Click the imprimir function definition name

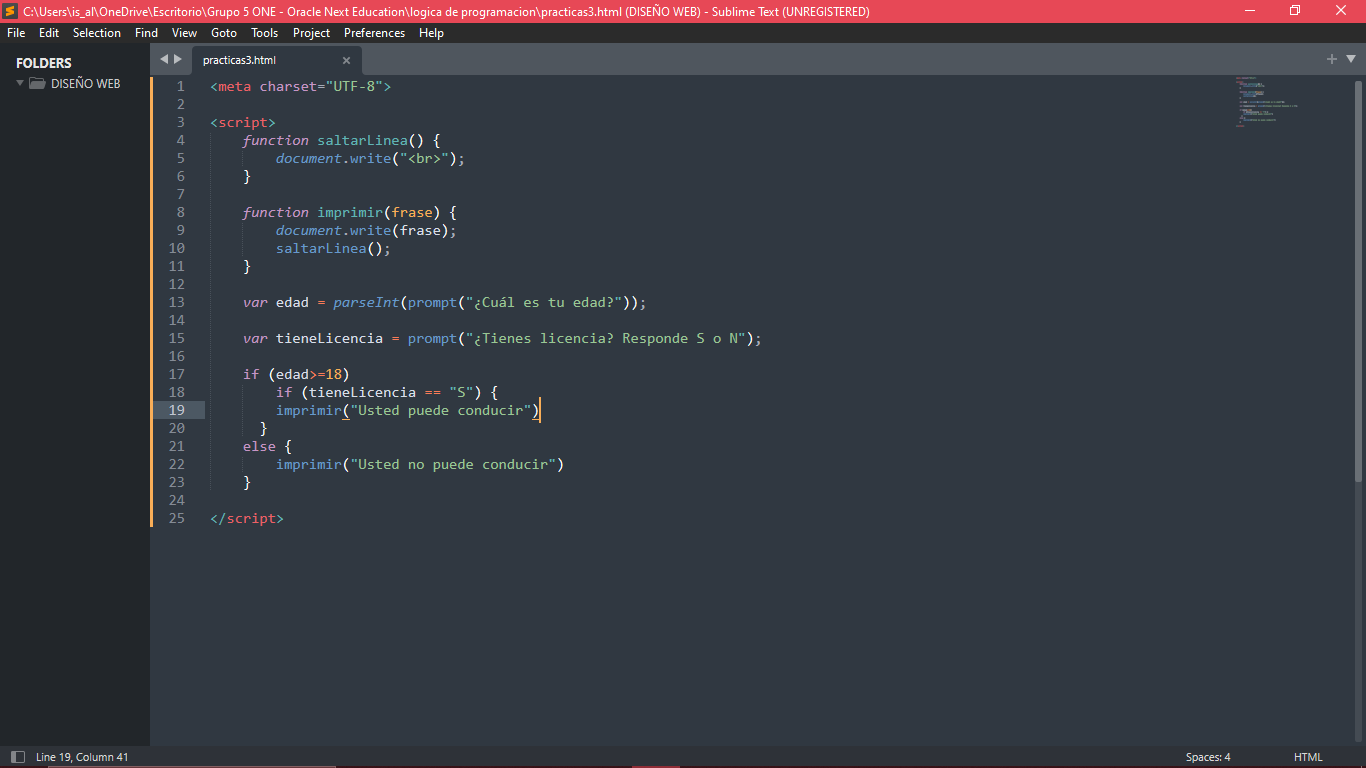tap(350, 212)
